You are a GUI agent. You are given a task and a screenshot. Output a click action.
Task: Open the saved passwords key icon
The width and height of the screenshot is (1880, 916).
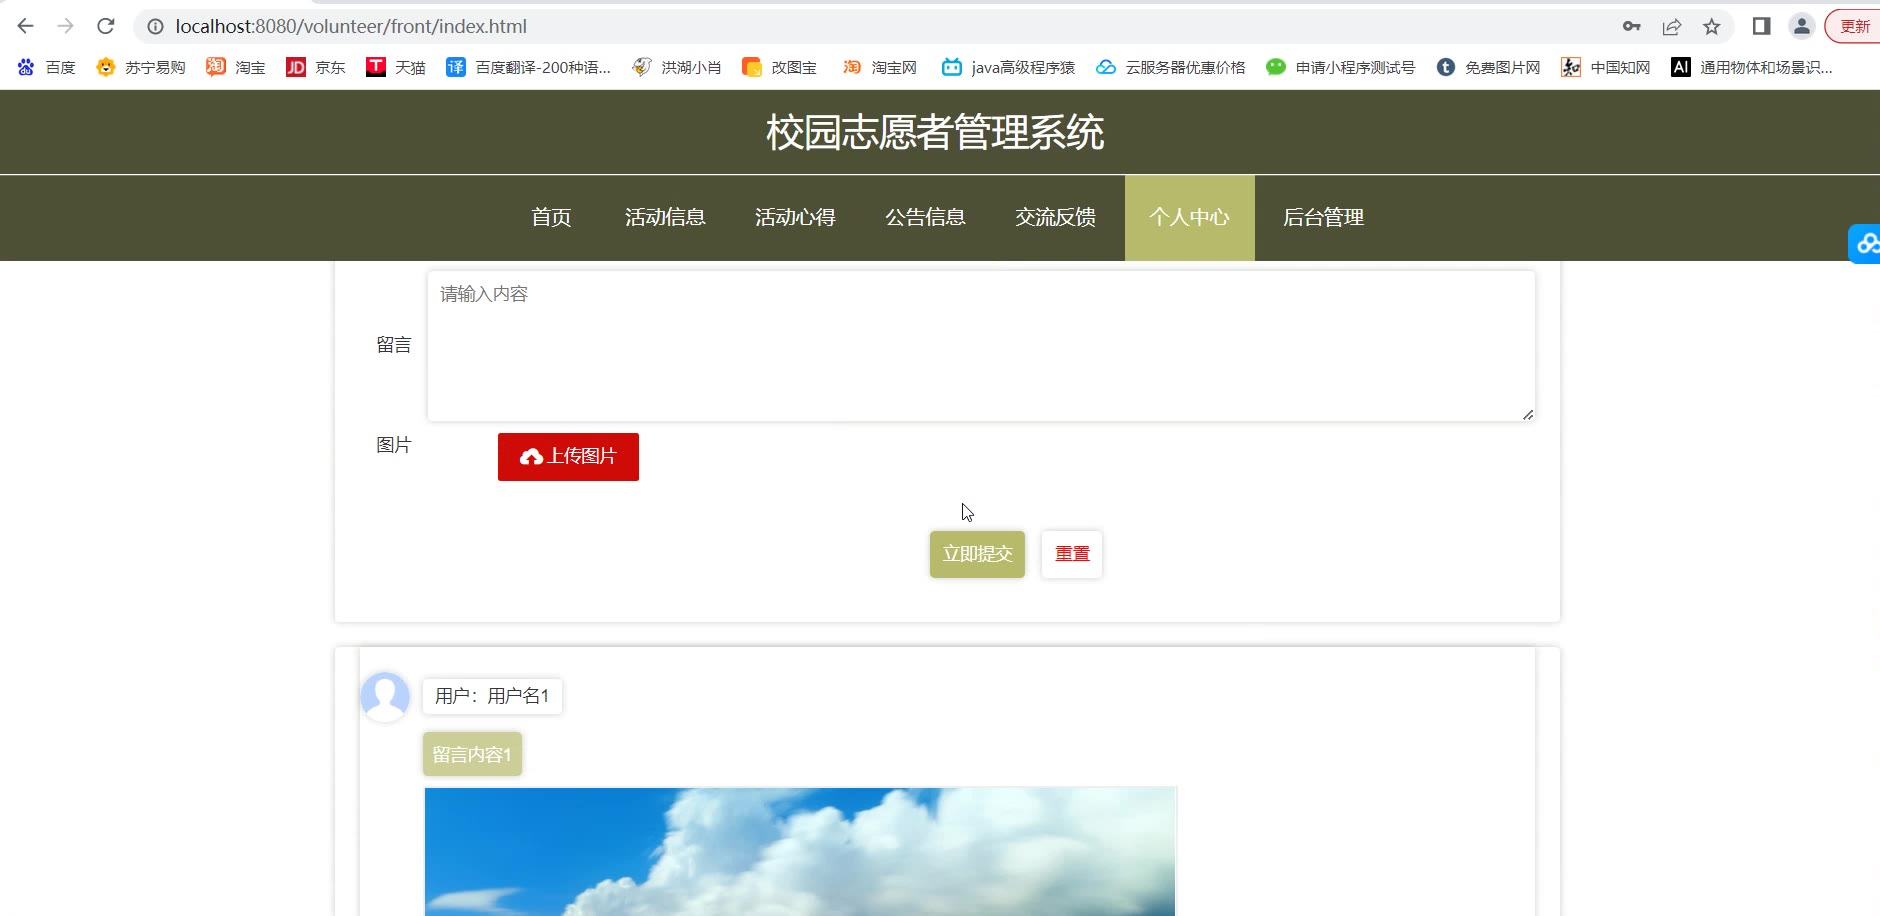tap(1632, 27)
